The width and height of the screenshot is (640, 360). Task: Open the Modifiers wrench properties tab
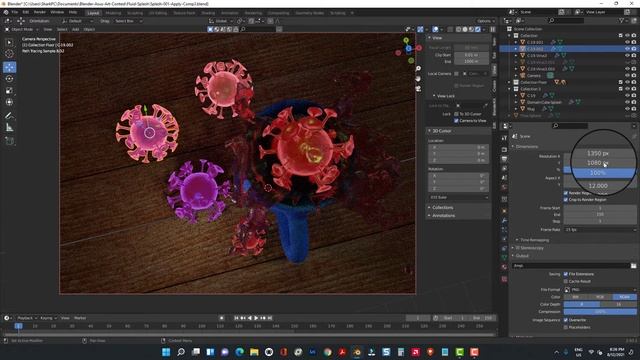click(x=504, y=220)
